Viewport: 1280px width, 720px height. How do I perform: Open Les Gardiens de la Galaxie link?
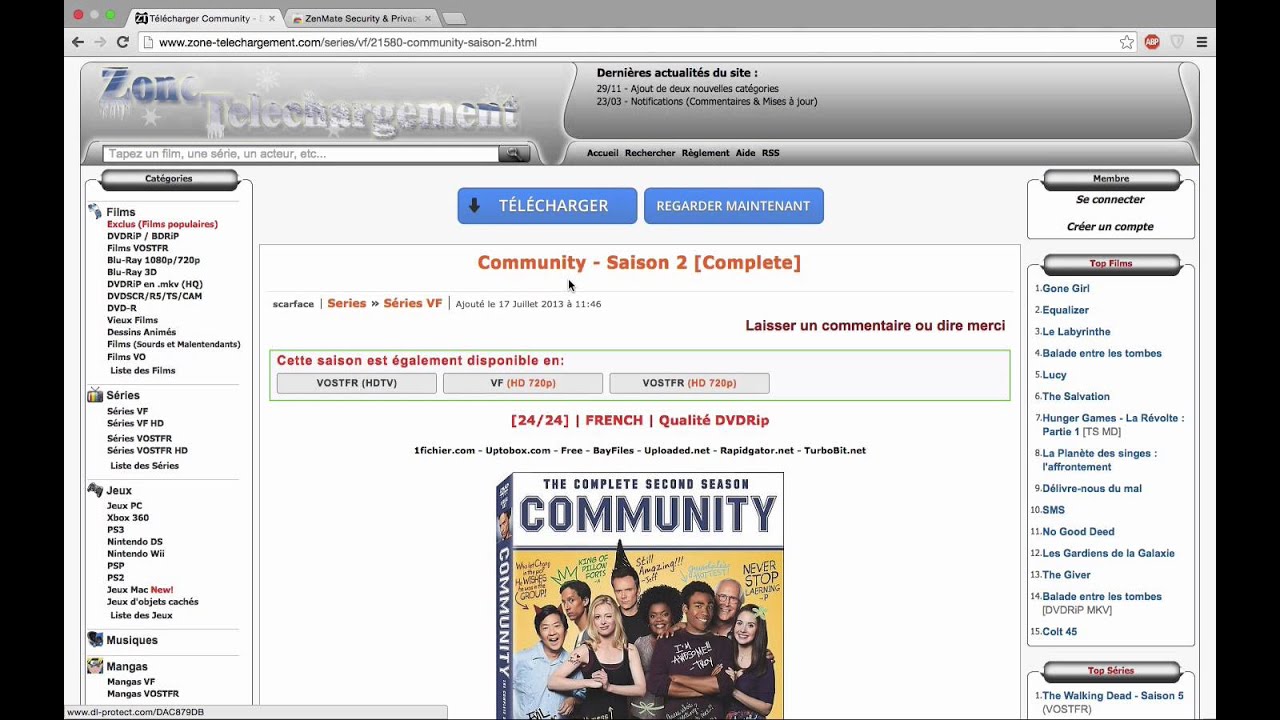tap(1108, 553)
